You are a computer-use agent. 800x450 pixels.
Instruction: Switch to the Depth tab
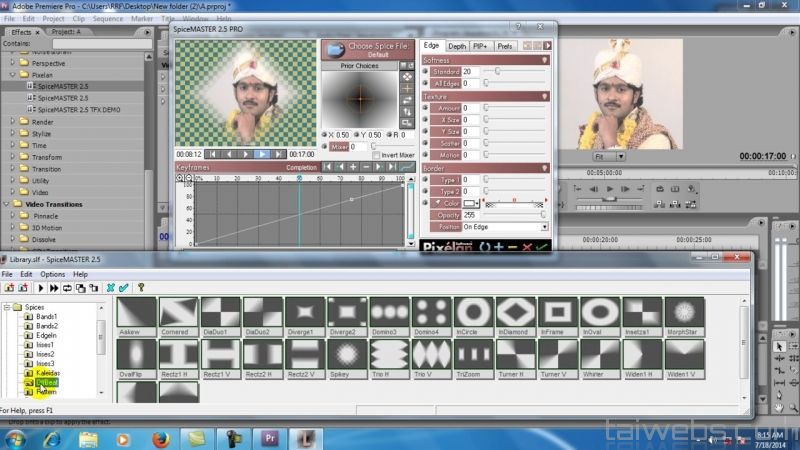(x=456, y=46)
